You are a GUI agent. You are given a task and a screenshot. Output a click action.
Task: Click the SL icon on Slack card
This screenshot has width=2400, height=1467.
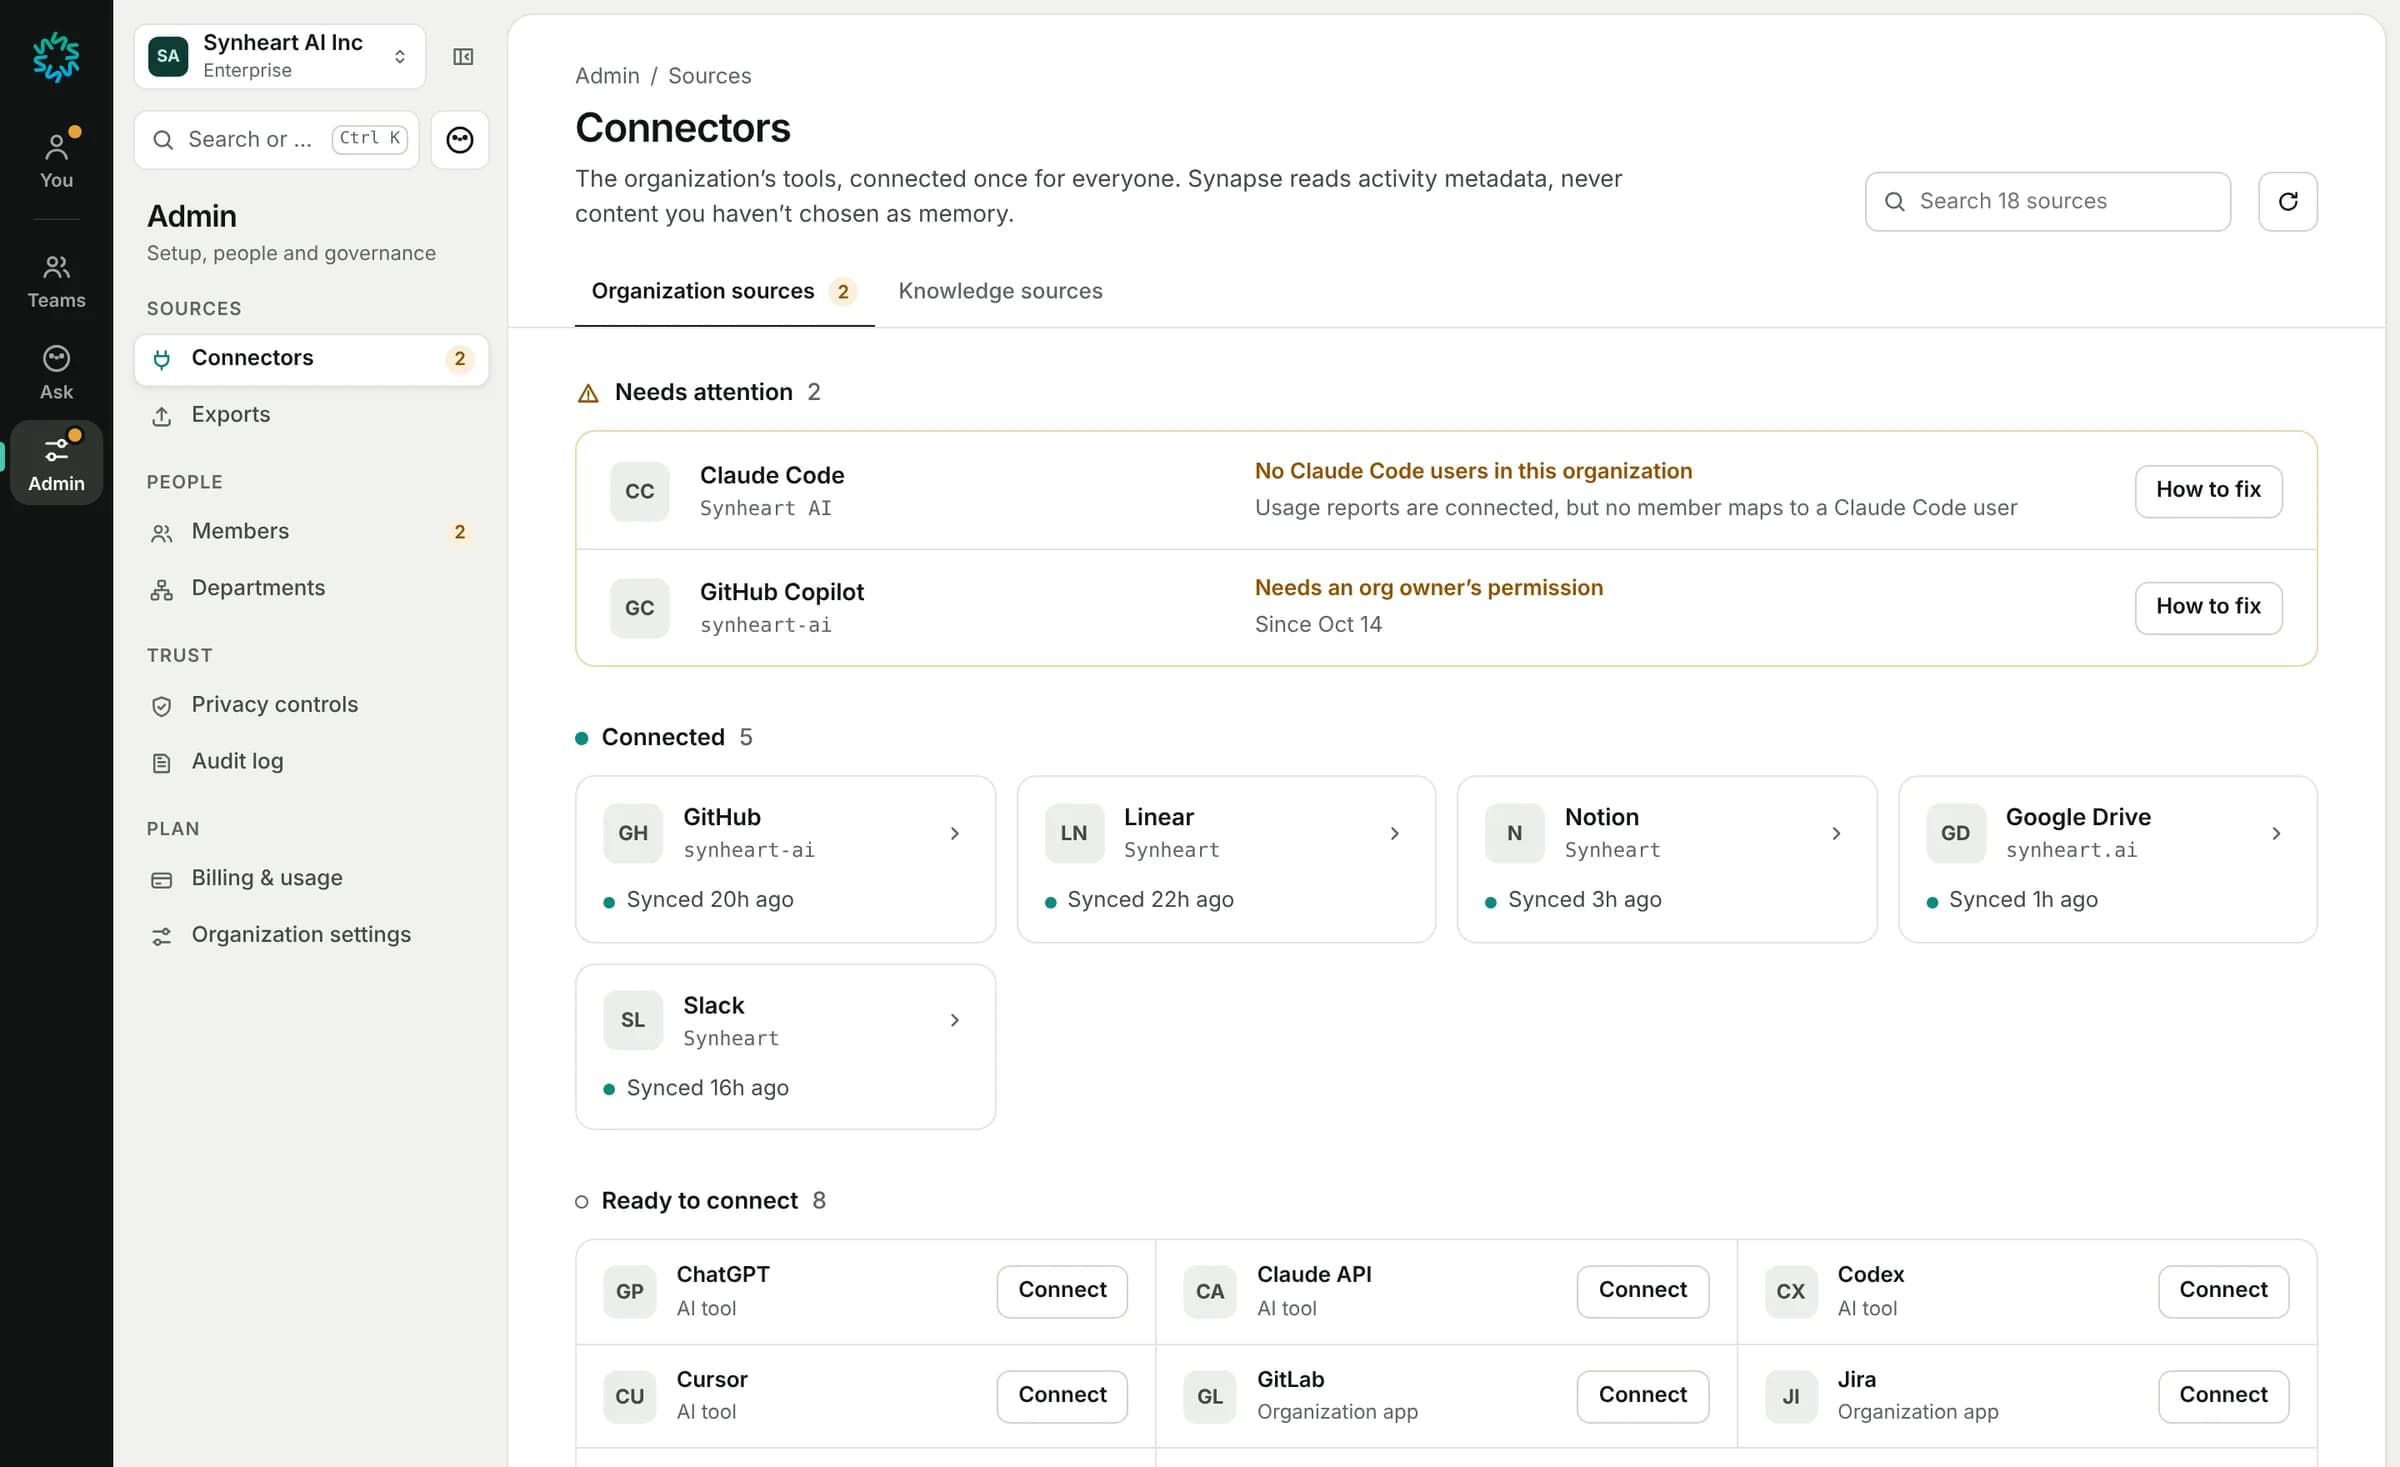coord(633,1020)
